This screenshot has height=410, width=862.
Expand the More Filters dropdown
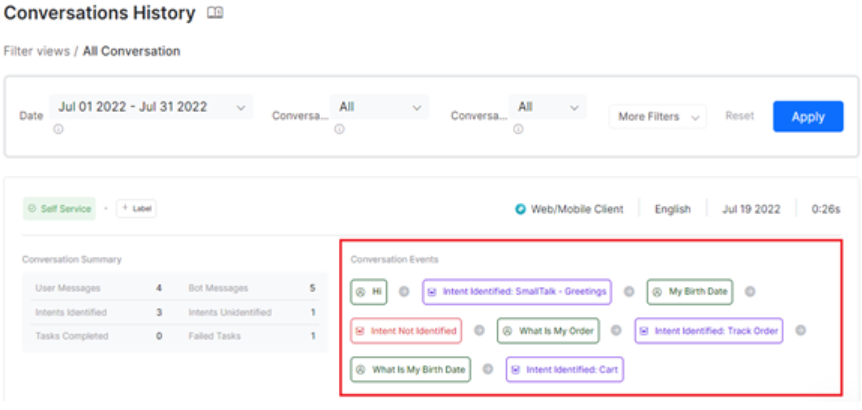pos(657,117)
